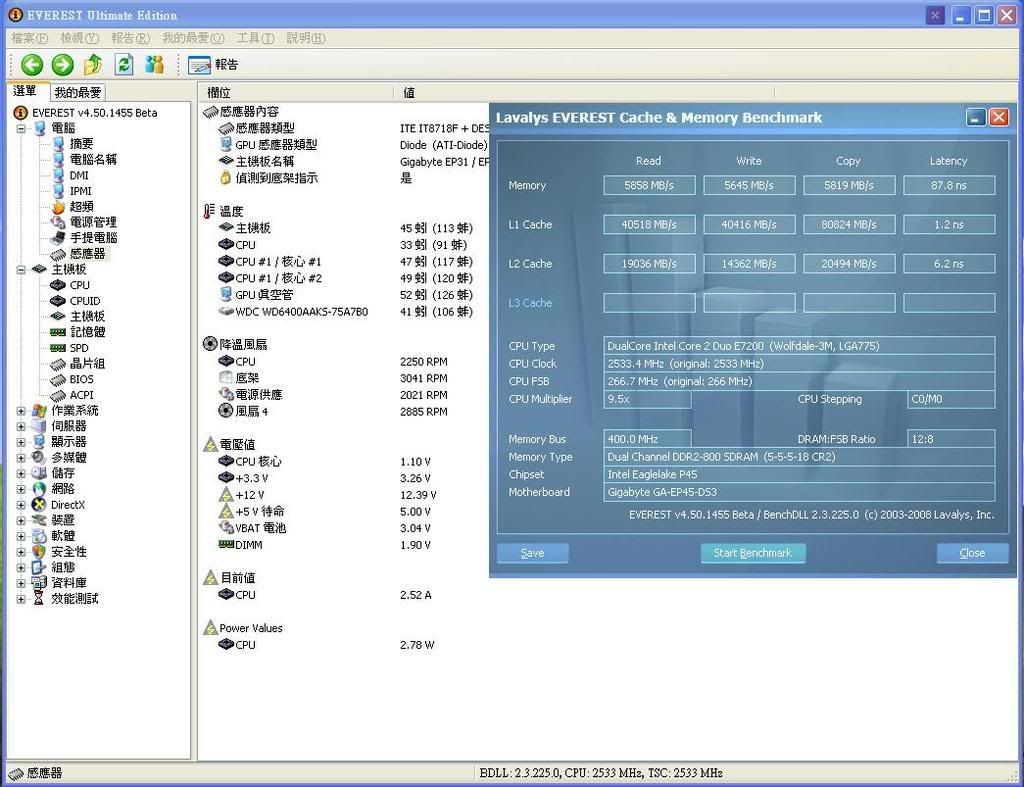Select the ACPI icon in tree
This screenshot has height=787, width=1024.
(58, 395)
